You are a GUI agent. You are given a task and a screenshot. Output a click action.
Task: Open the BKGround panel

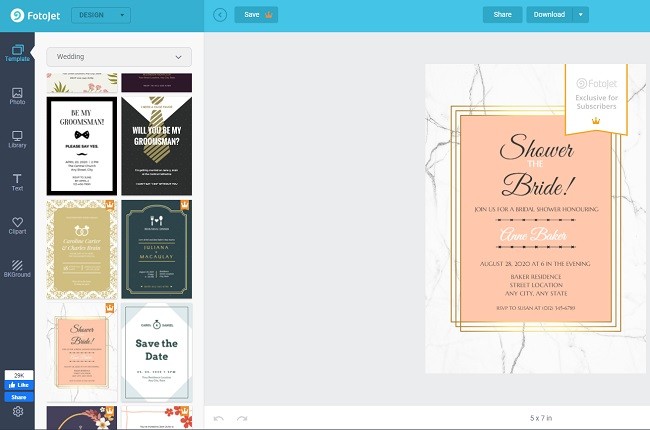[17, 269]
